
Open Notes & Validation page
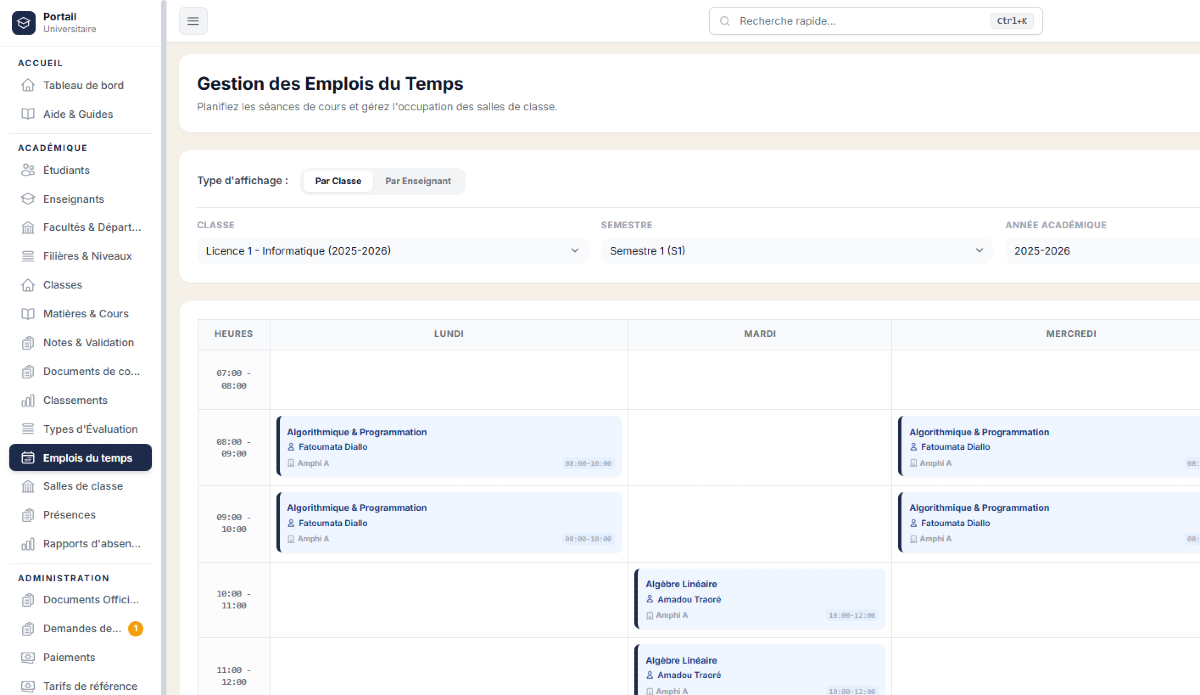[x=80, y=342]
